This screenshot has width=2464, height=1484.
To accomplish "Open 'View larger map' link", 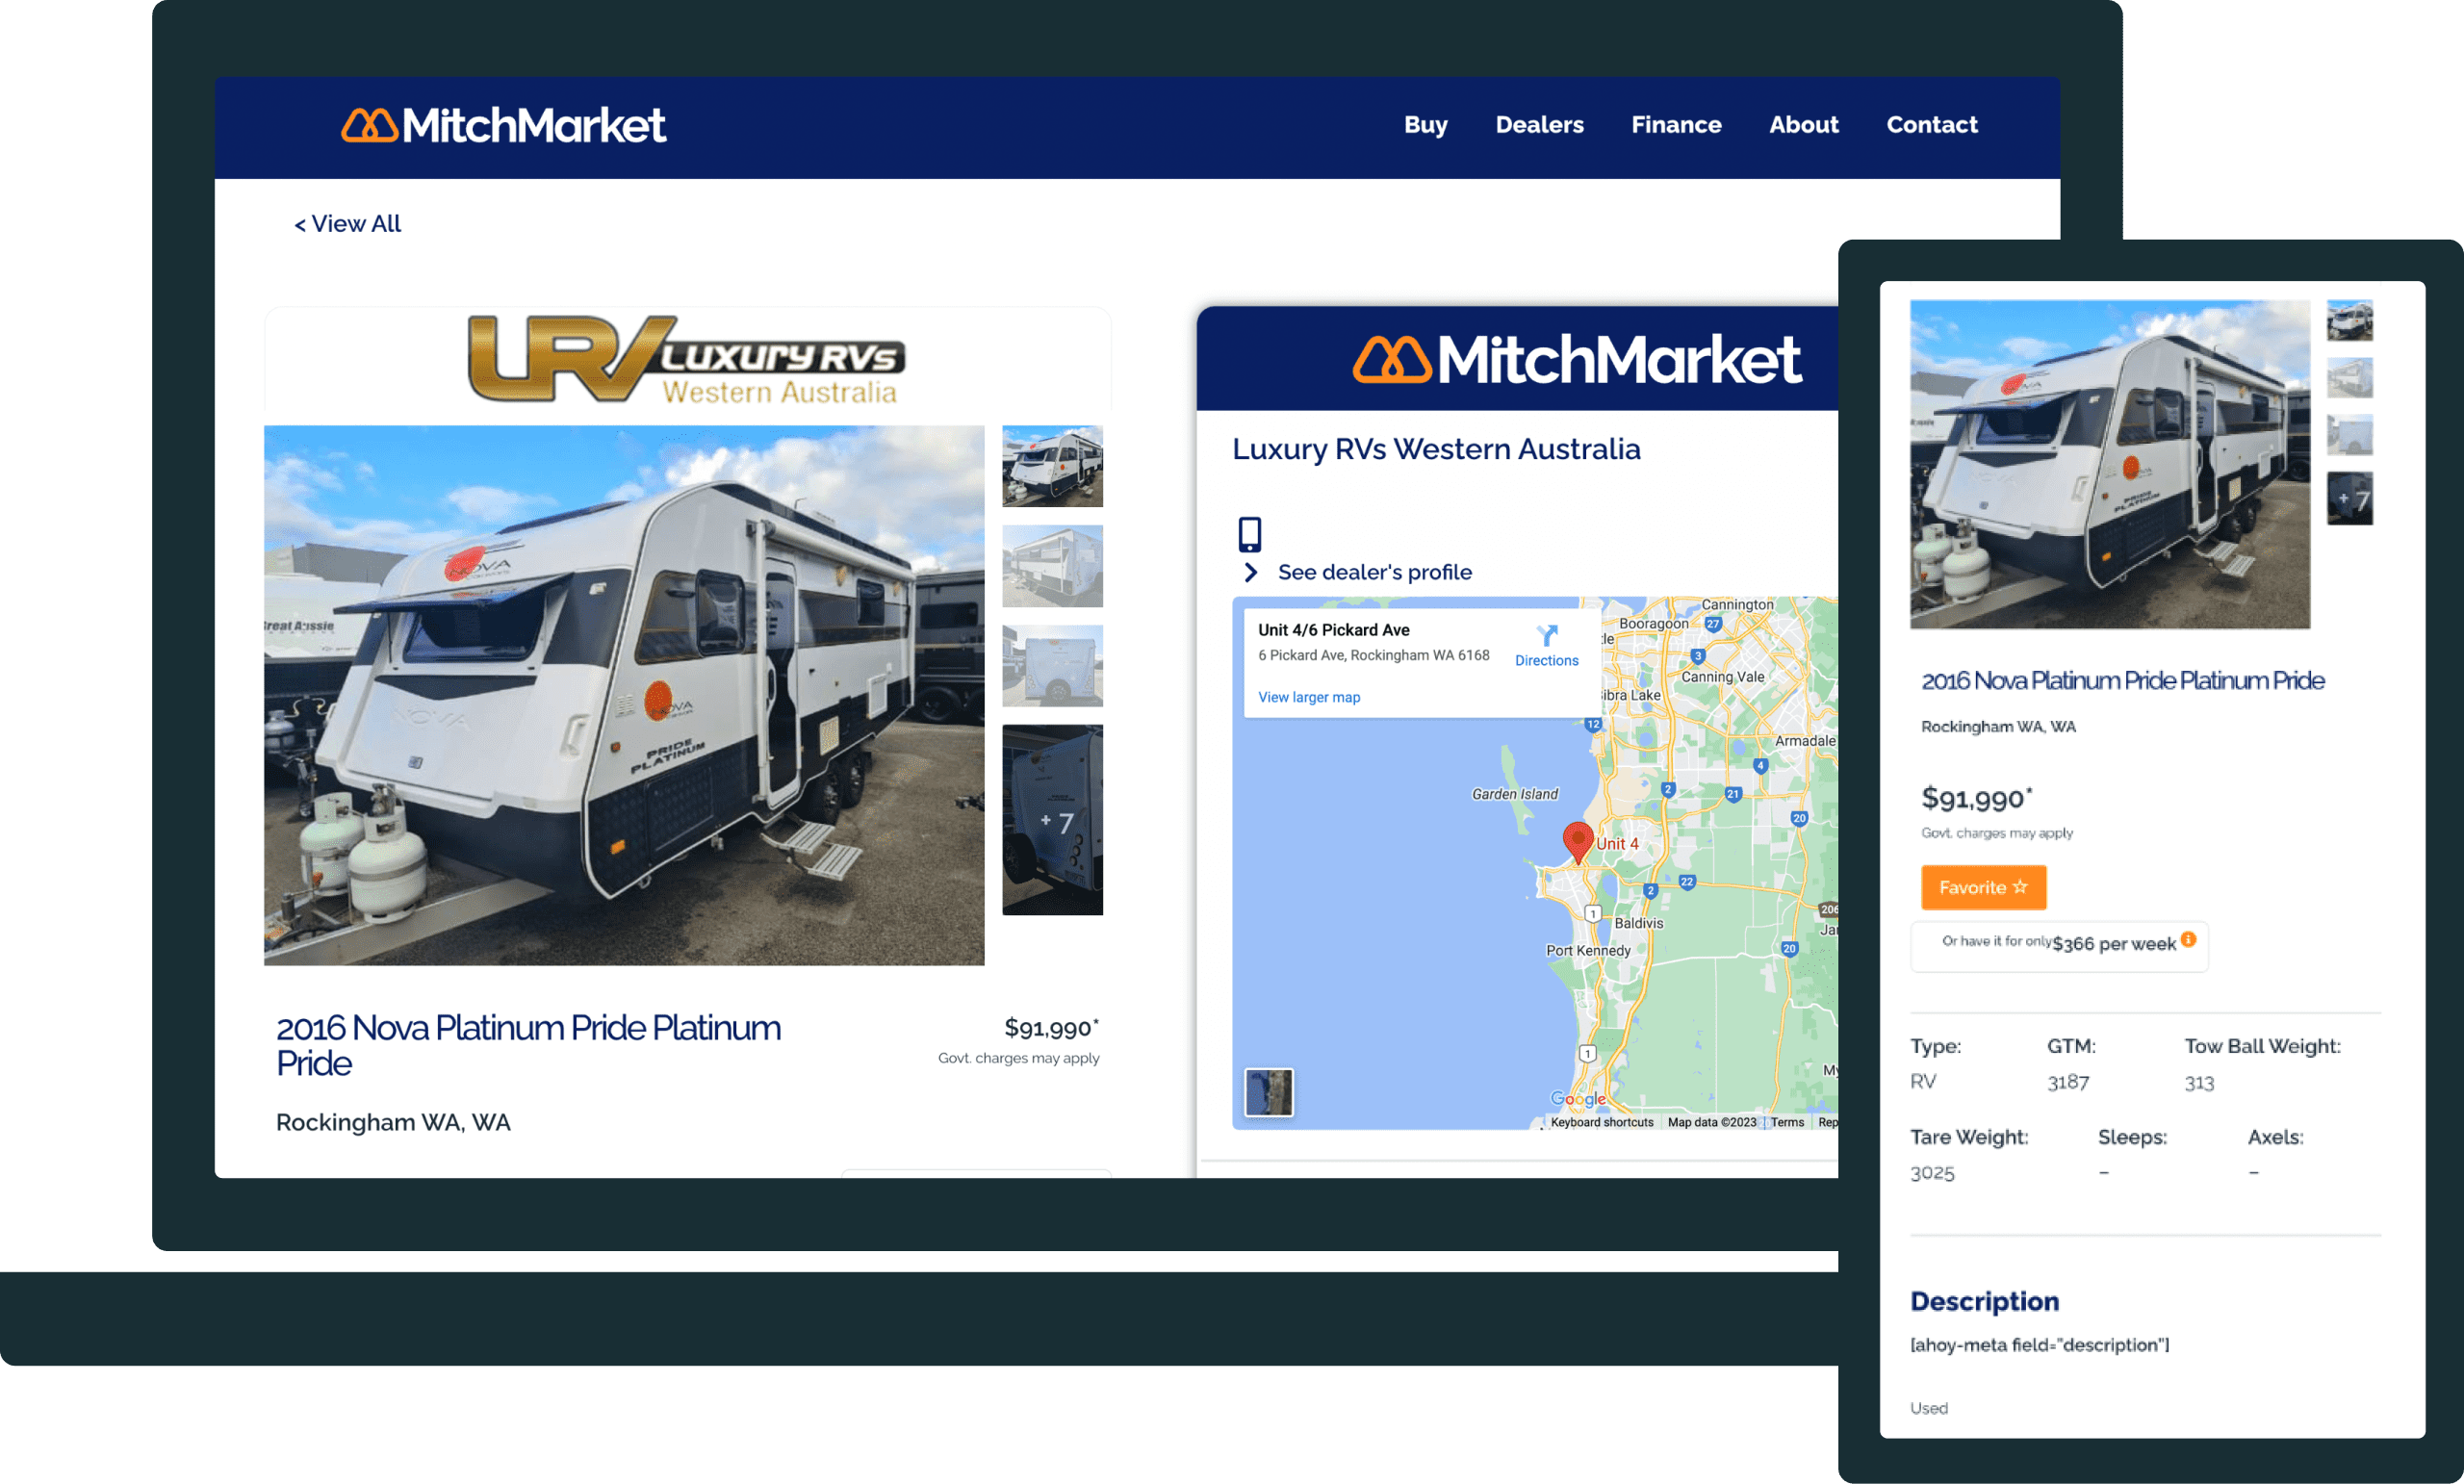I will click(1308, 697).
